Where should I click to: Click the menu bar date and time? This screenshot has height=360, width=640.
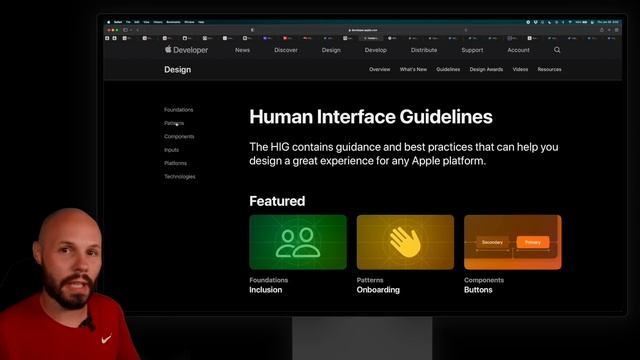(x=608, y=22)
